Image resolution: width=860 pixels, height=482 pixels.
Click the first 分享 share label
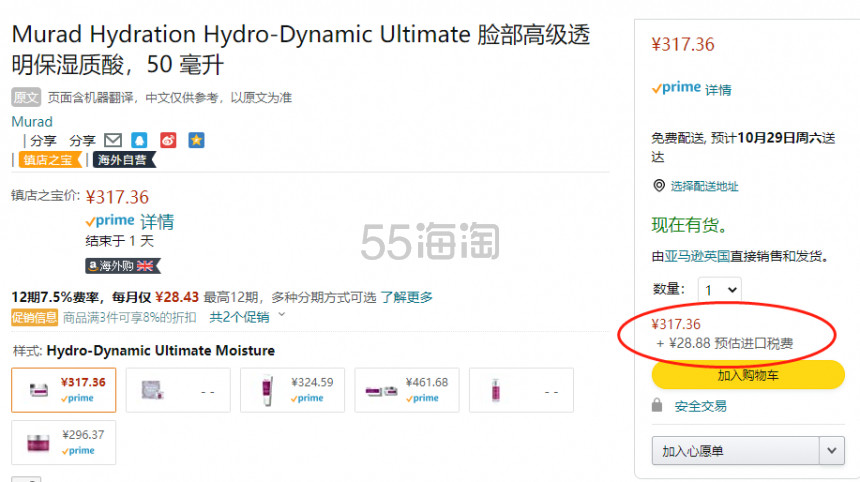tap(43, 141)
